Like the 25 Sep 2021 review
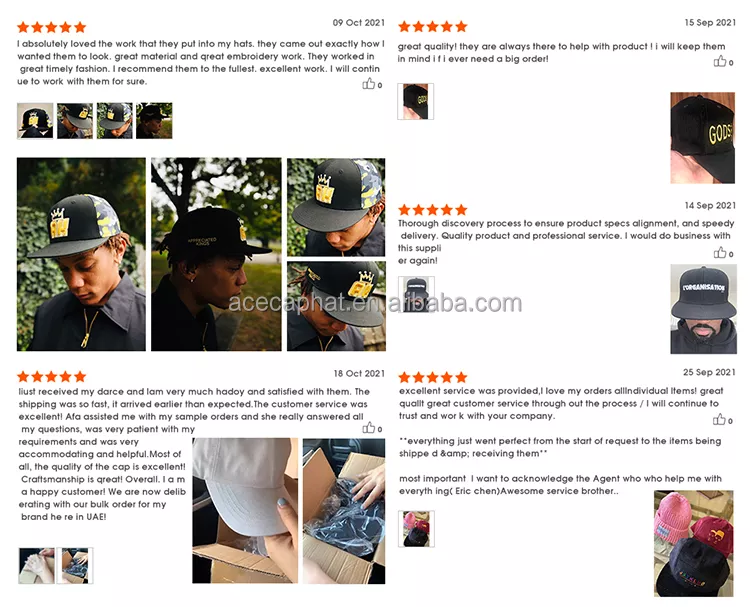This screenshot has height=607, width=750. coord(719,419)
